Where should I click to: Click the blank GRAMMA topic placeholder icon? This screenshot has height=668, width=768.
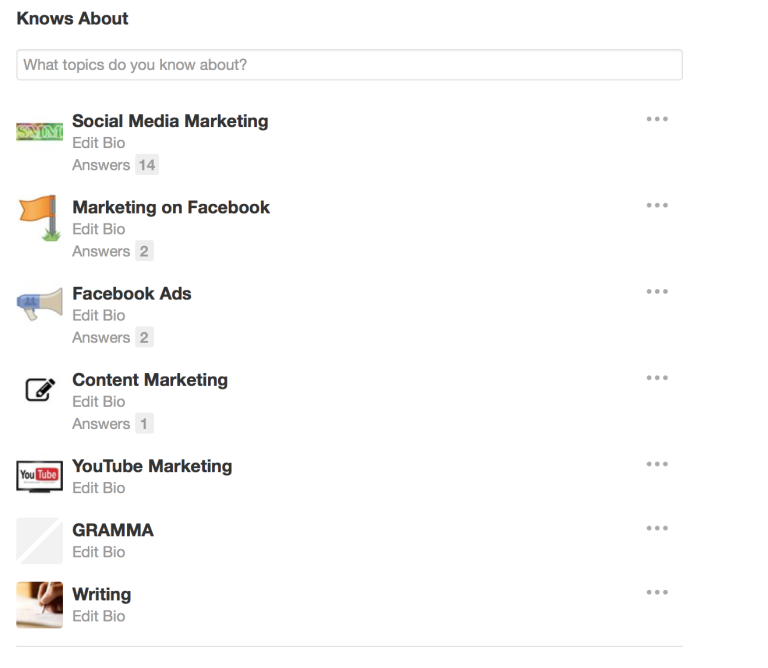click(x=39, y=541)
